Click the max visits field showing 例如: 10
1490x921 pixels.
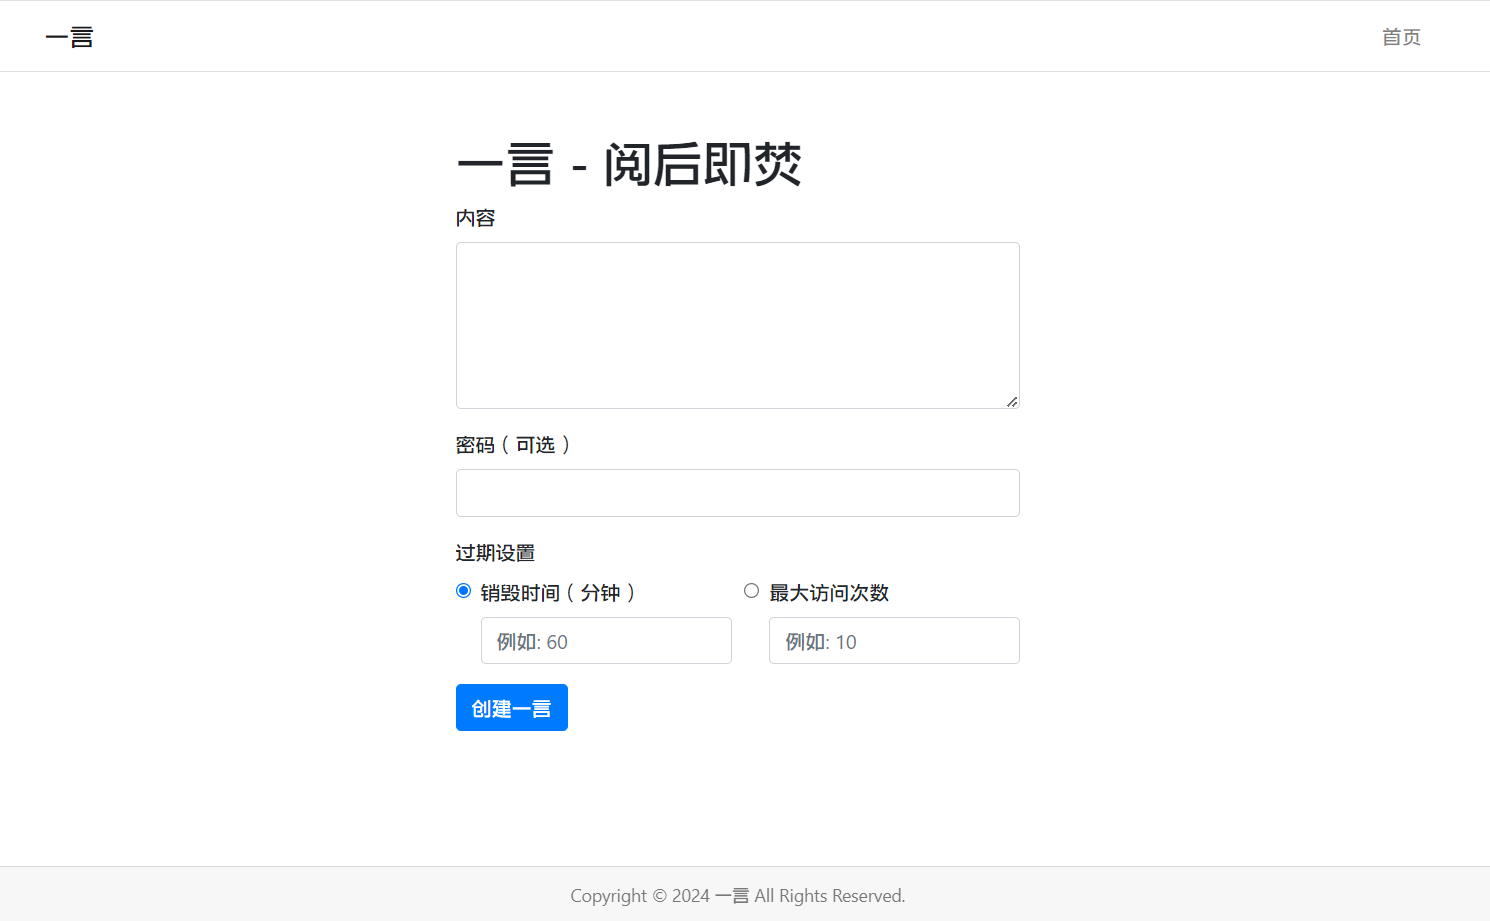[893, 640]
